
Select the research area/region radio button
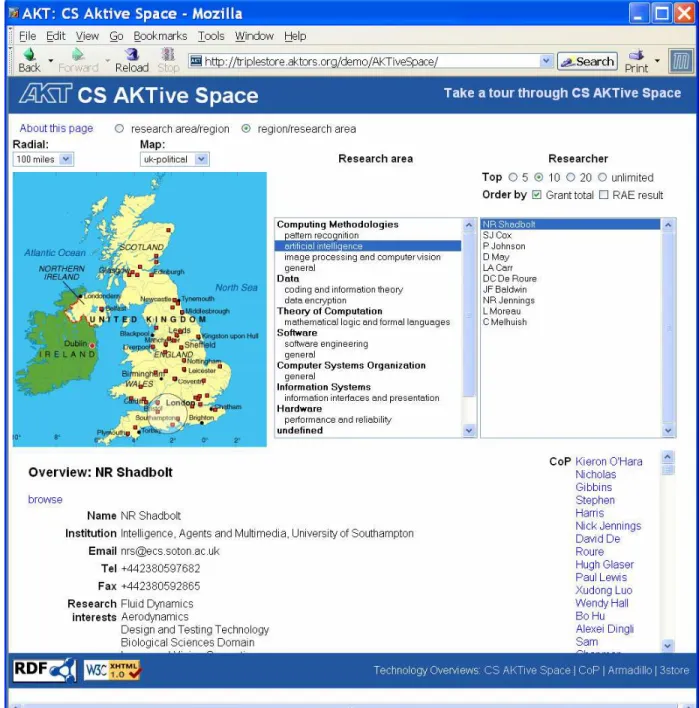[x=119, y=129]
